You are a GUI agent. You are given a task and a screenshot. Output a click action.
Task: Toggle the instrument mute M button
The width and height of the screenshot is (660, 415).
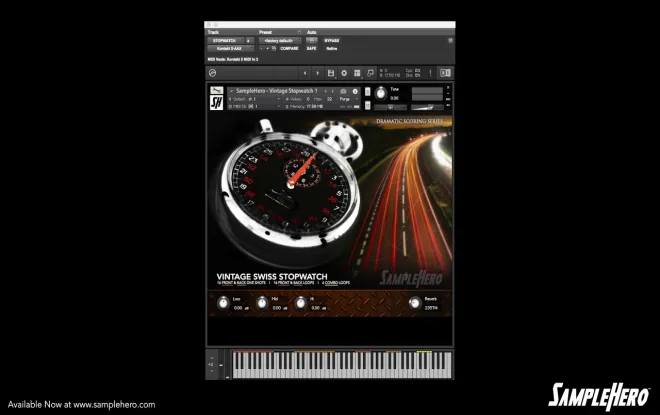[367, 105]
